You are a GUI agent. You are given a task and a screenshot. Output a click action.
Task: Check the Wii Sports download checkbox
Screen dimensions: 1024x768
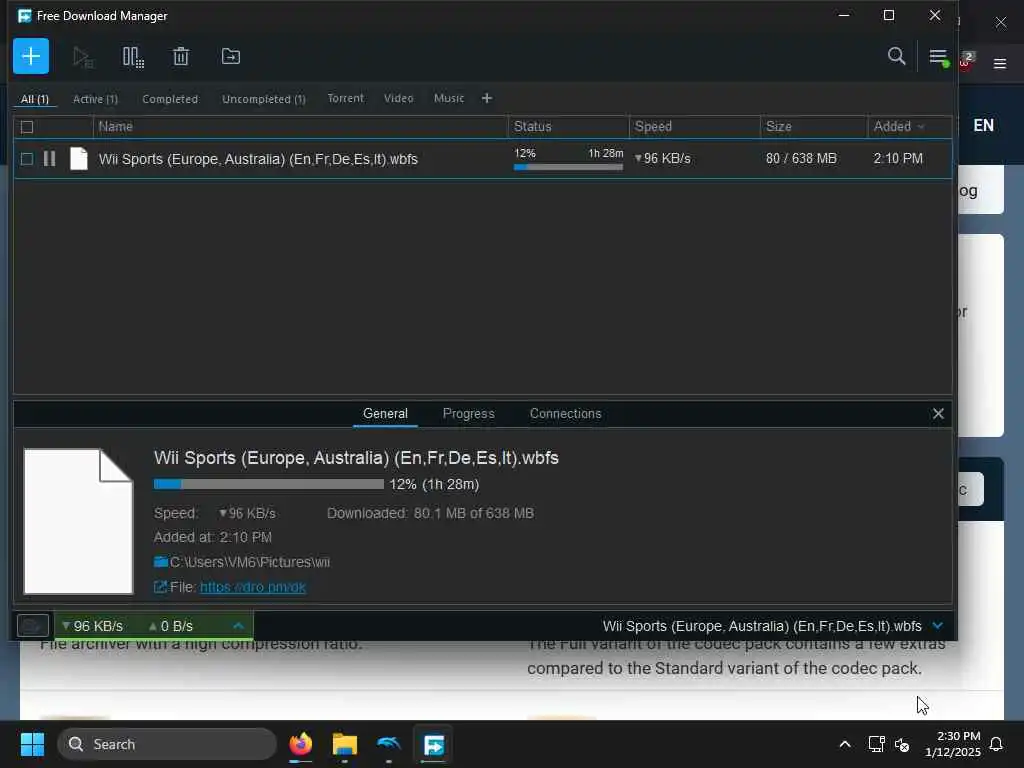click(x=27, y=159)
